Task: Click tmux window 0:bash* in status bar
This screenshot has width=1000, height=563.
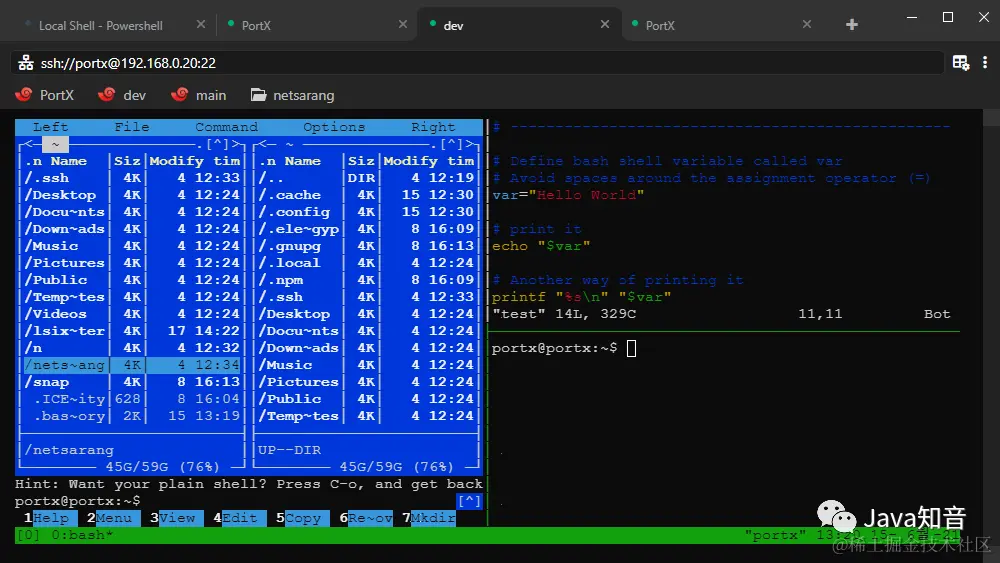Action: point(82,536)
